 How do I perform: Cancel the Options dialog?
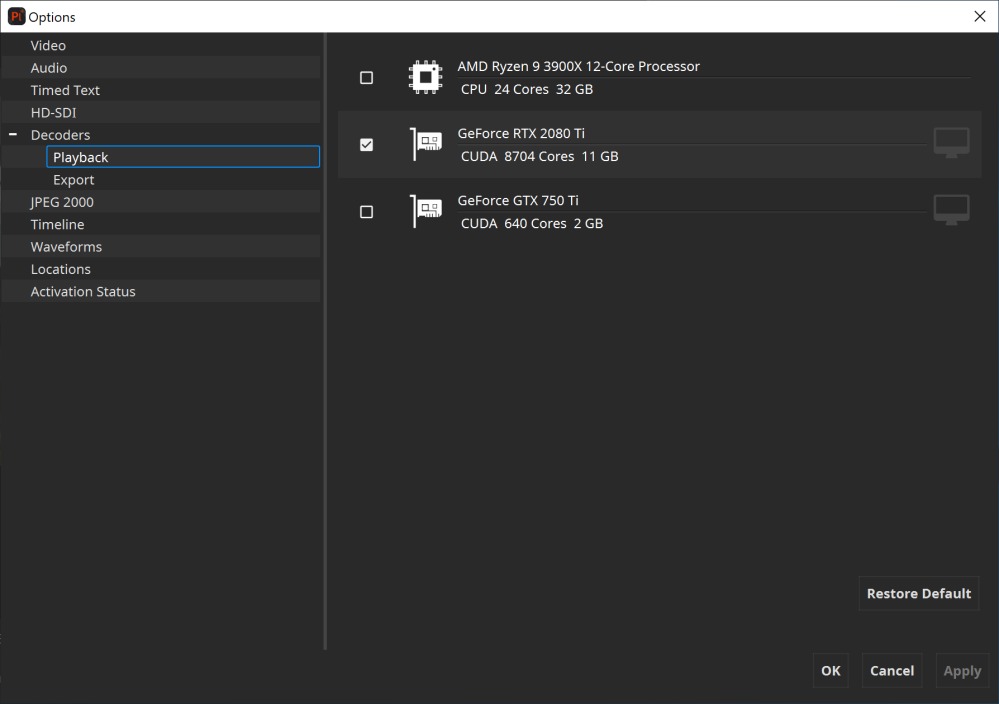click(891, 671)
